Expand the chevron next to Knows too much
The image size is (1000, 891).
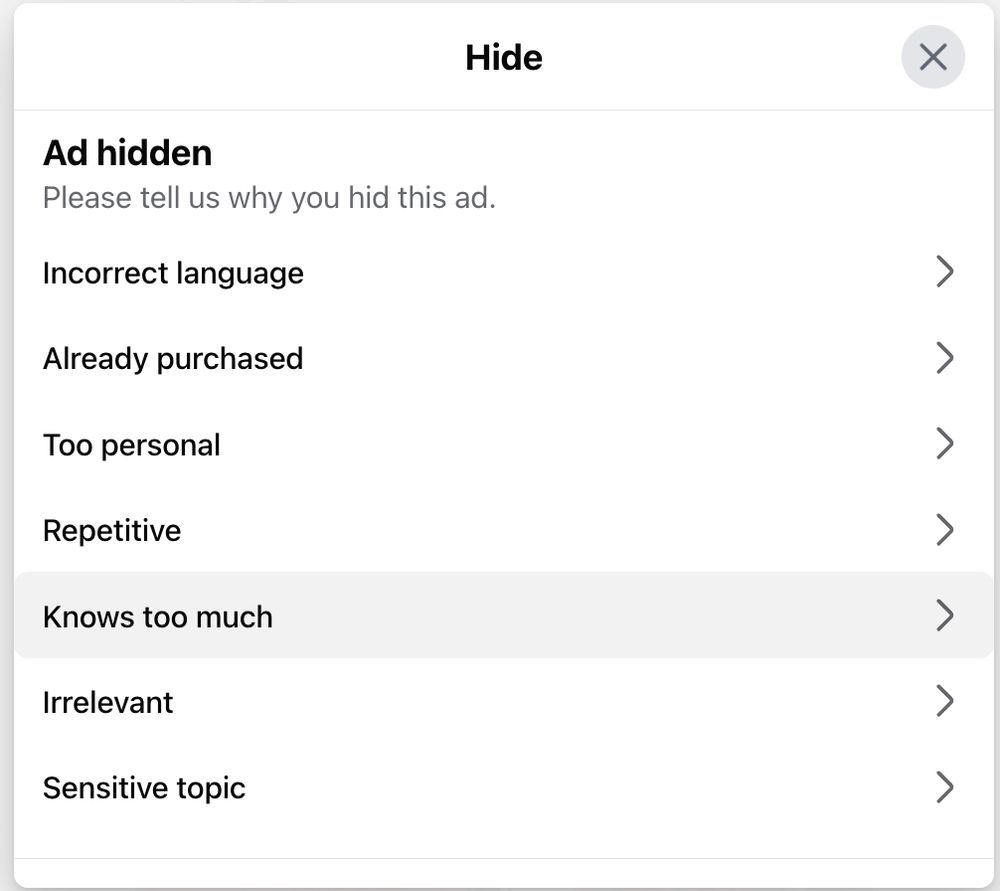click(x=945, y=616)
